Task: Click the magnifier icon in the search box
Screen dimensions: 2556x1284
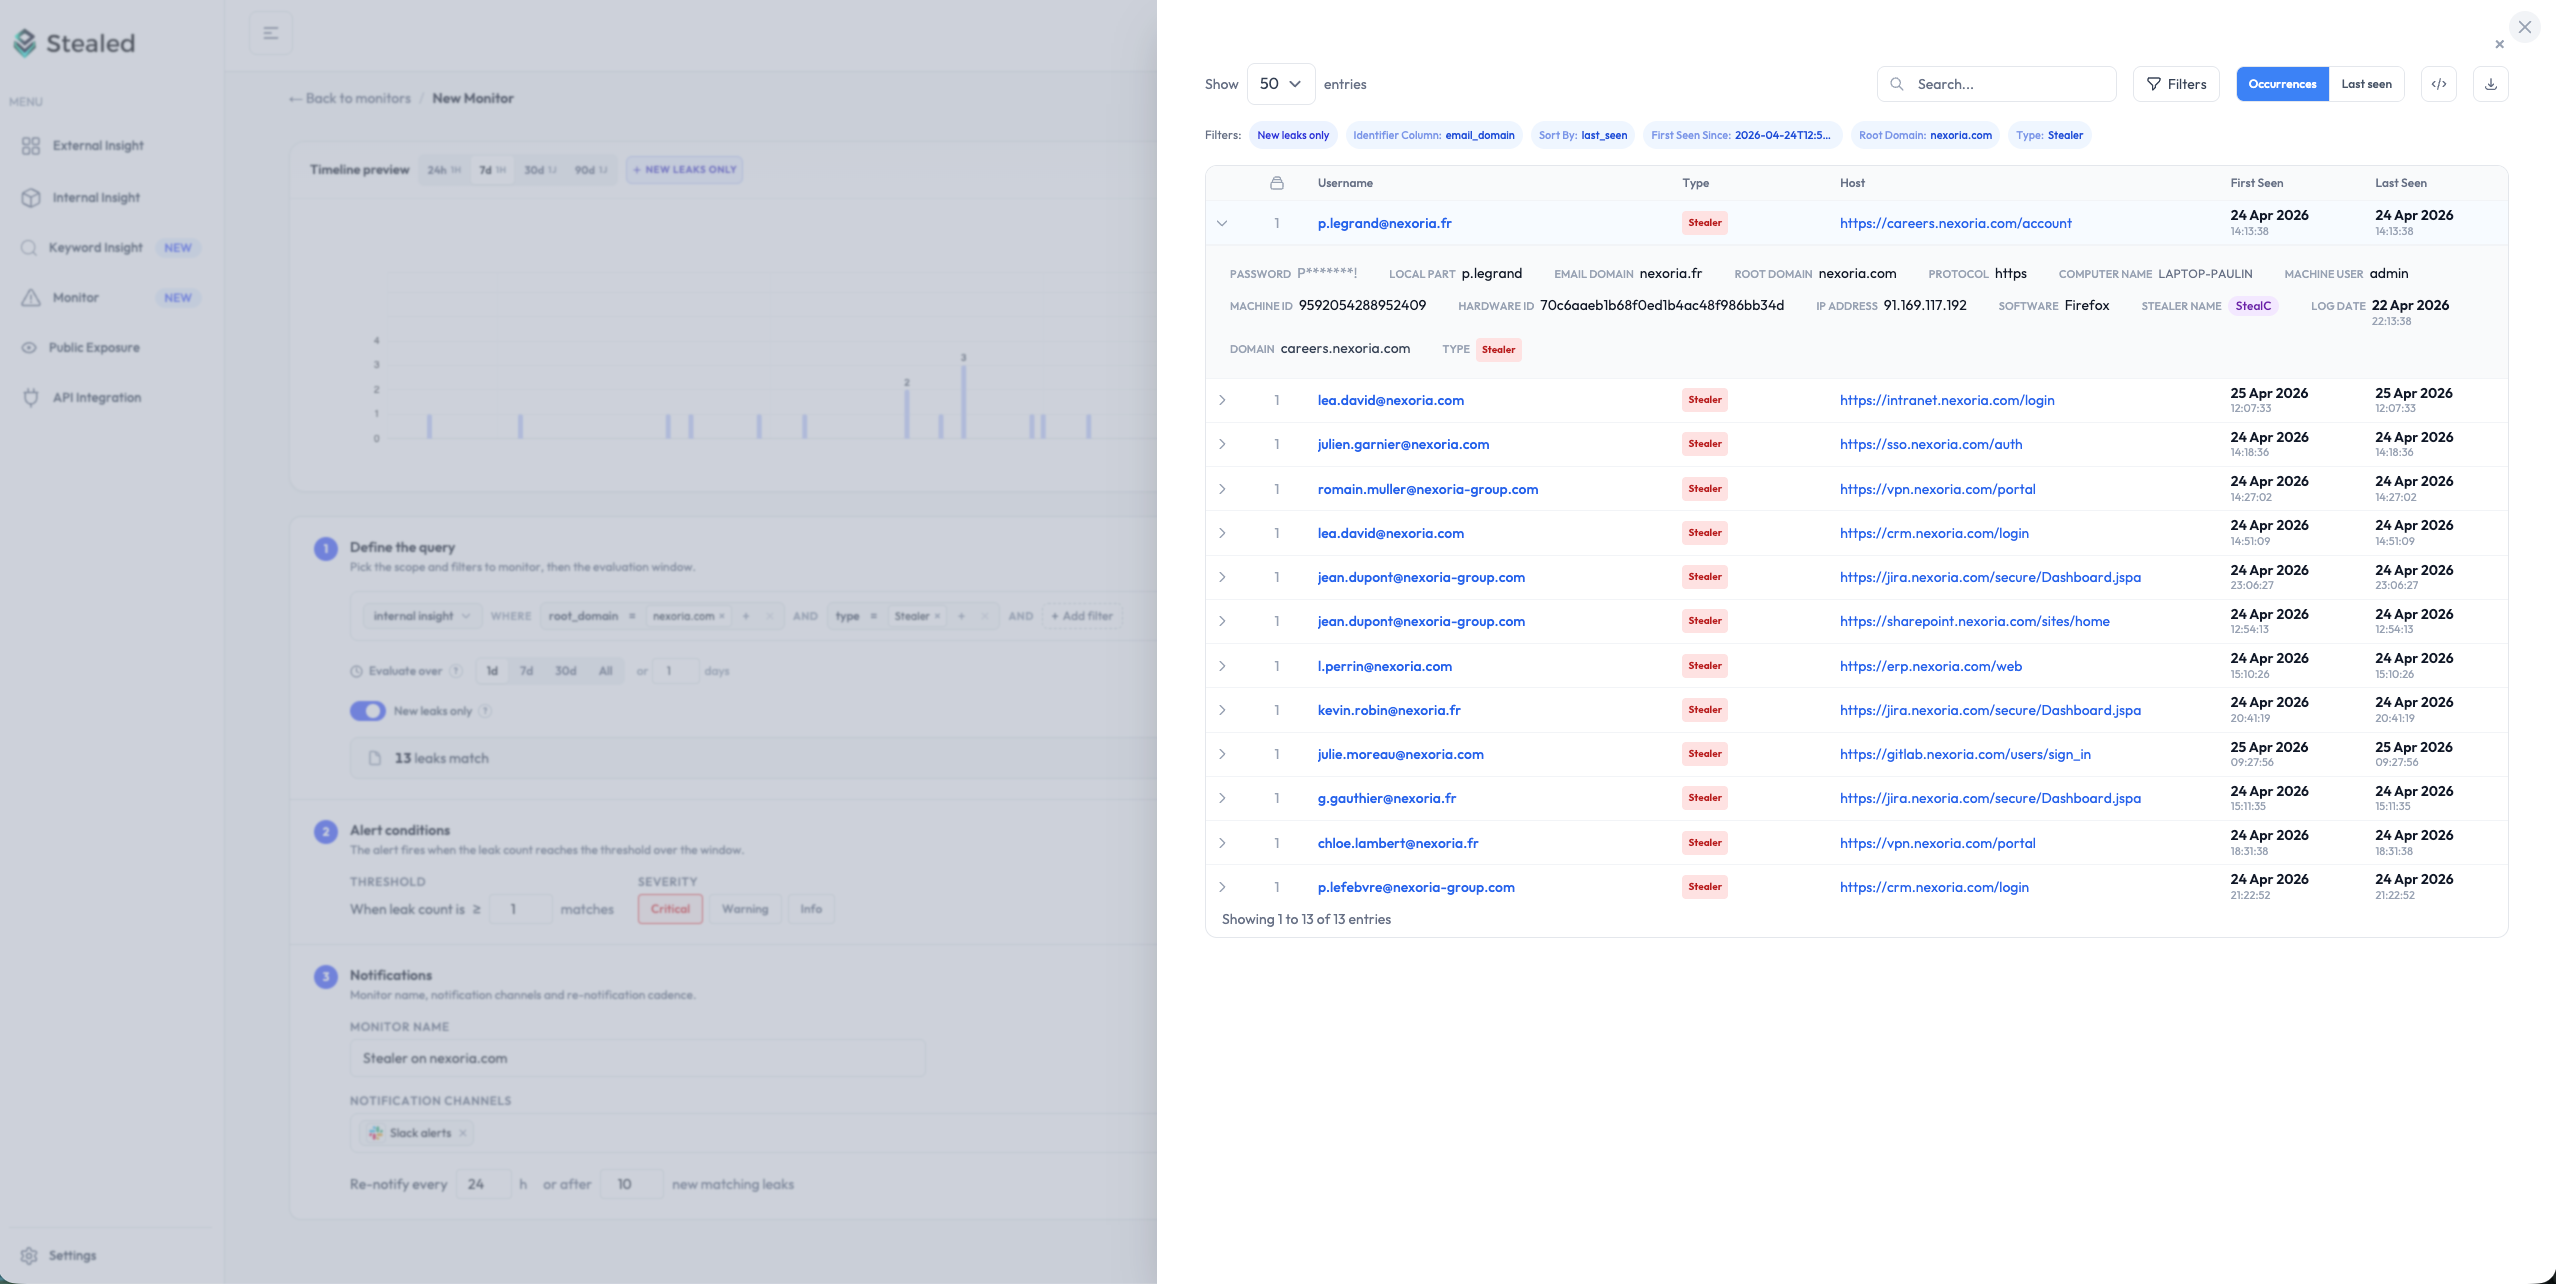Action: 1897,84
